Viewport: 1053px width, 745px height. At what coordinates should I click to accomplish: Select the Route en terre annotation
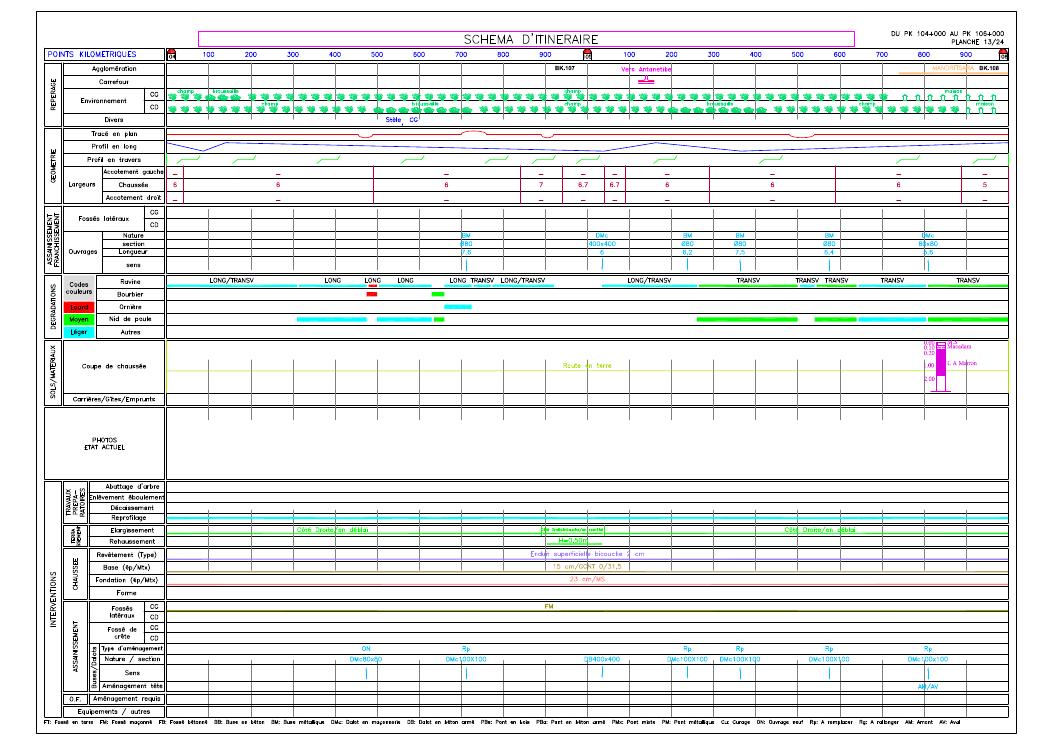pyautogui.click(x=587, y=366)
